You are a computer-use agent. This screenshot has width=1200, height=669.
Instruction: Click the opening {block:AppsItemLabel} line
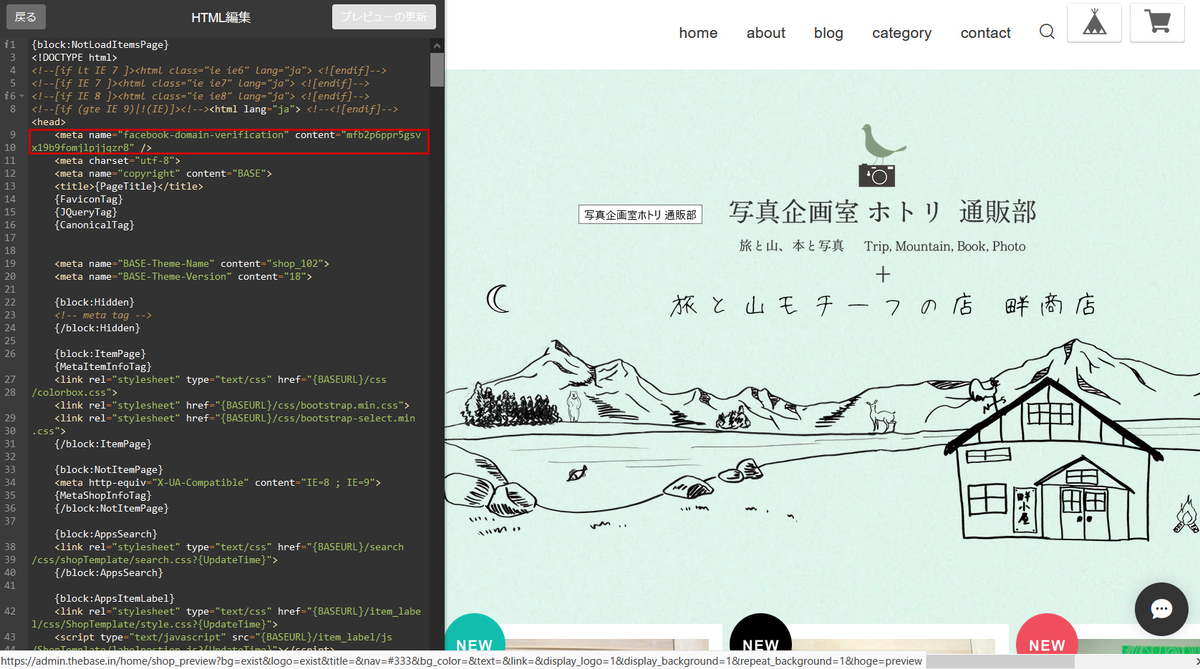[x=115, y=598]
